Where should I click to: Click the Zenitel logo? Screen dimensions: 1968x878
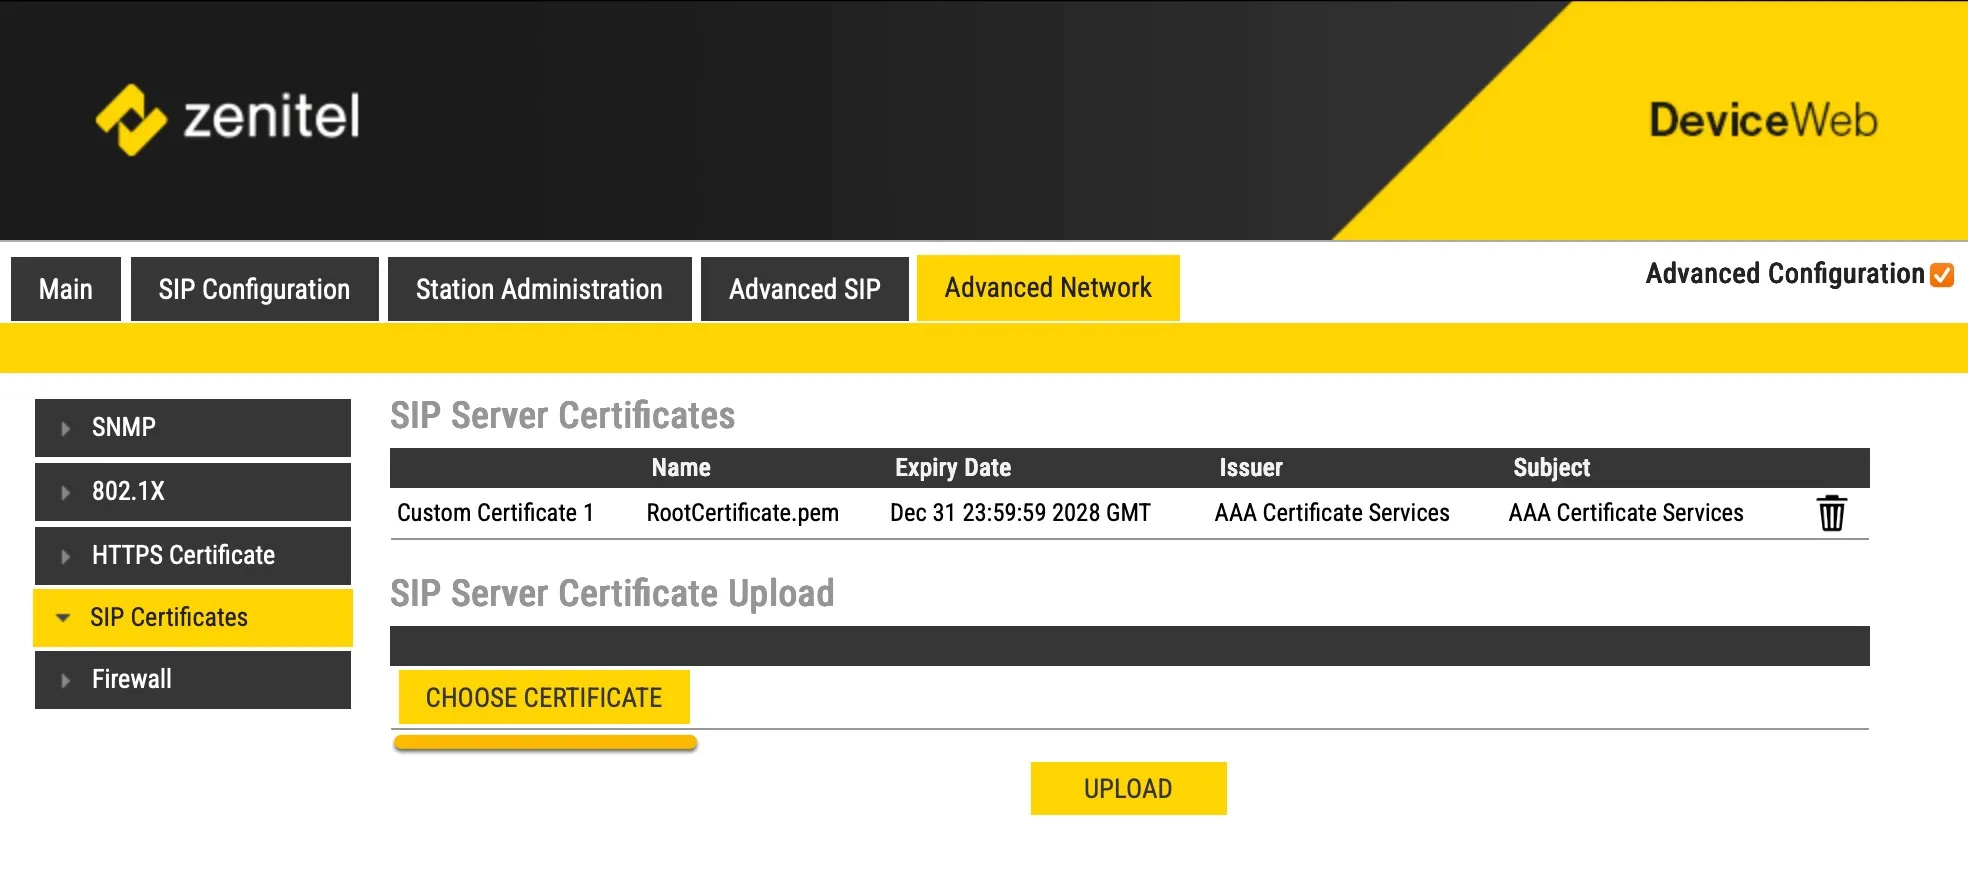[x=228, y=118]
